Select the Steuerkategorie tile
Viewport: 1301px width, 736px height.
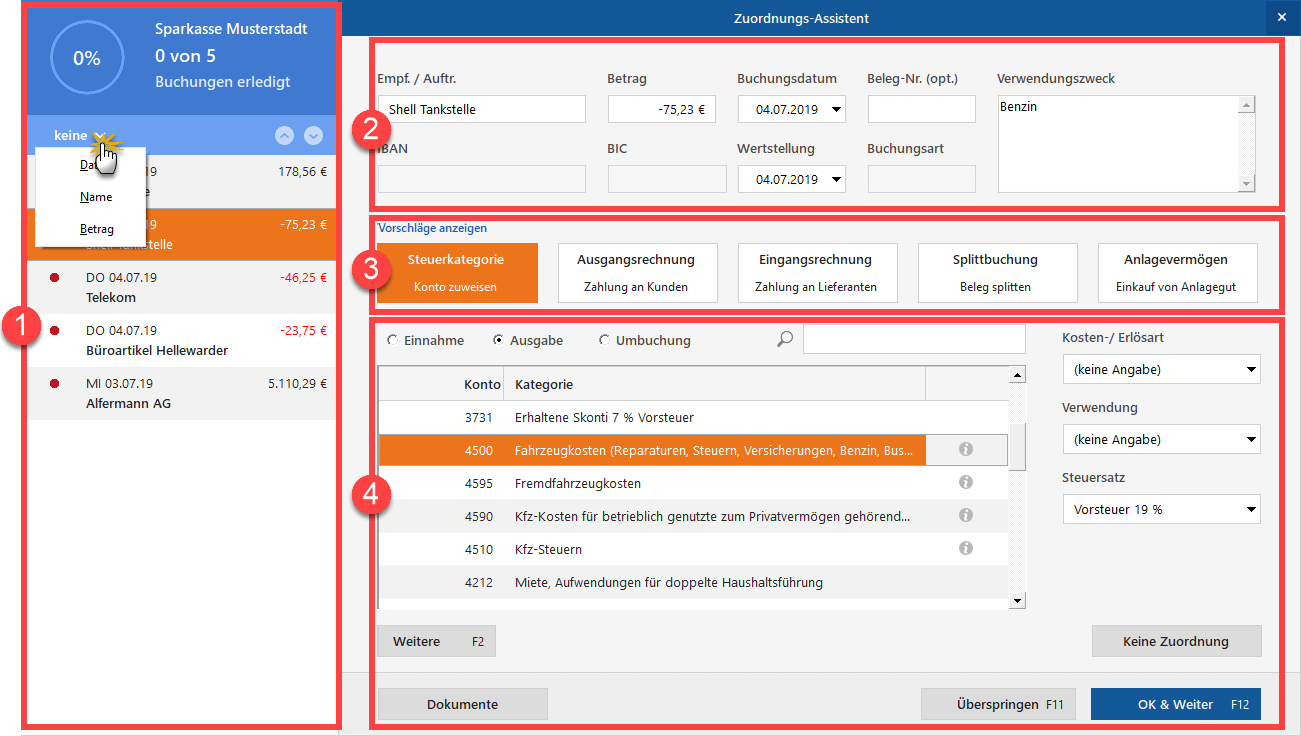tap(456, 272)
